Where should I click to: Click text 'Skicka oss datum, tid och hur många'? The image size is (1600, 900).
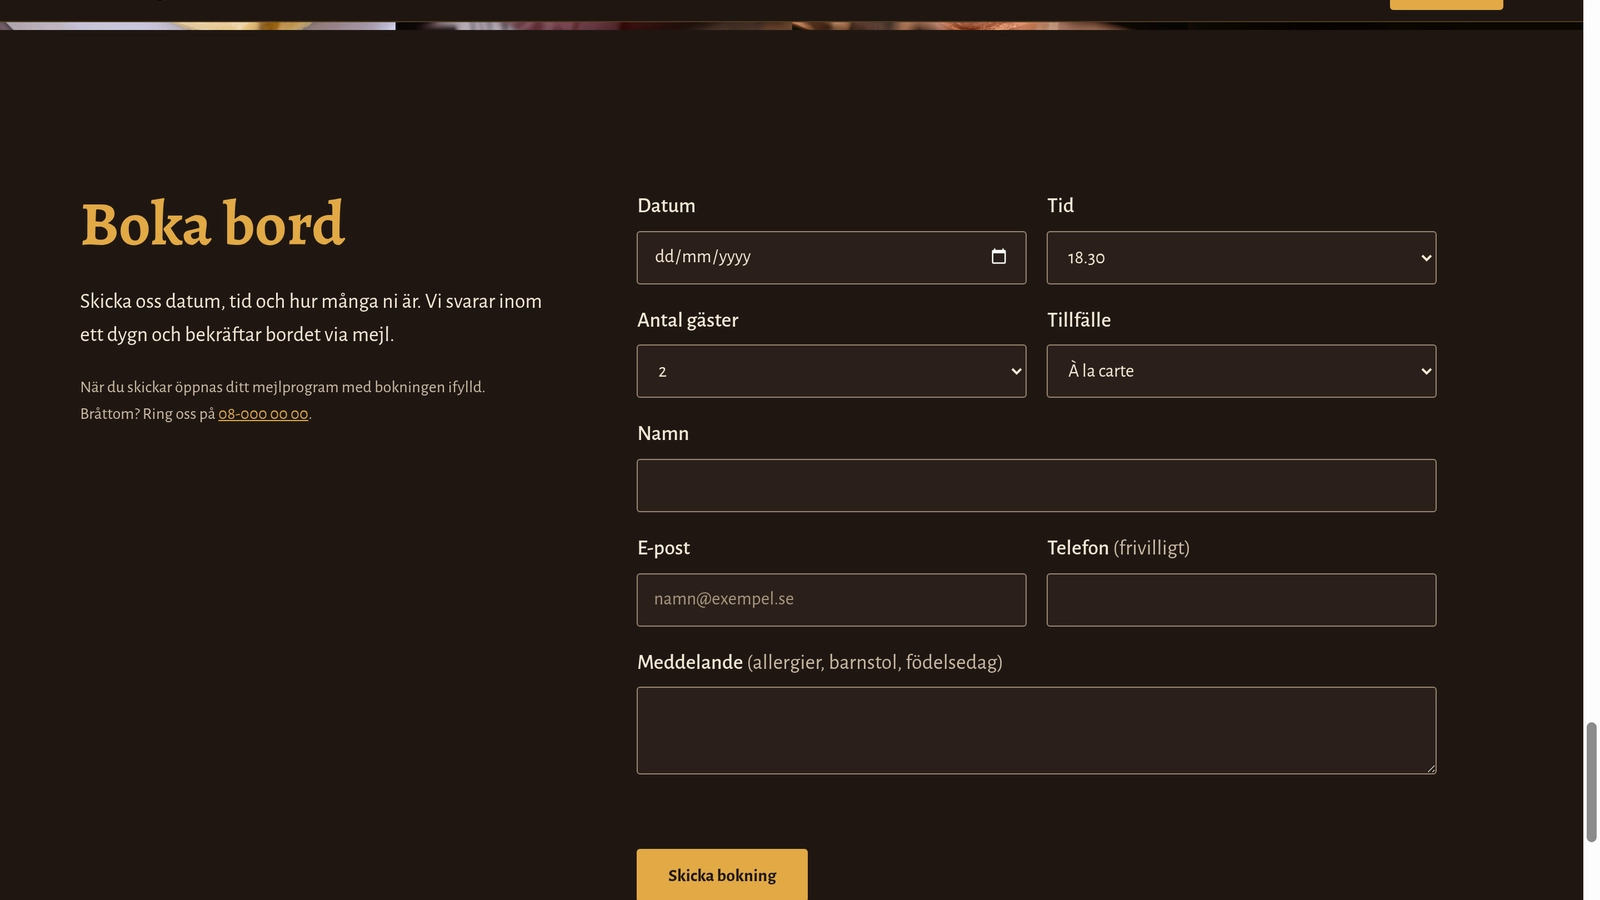(x=229, y=301)
